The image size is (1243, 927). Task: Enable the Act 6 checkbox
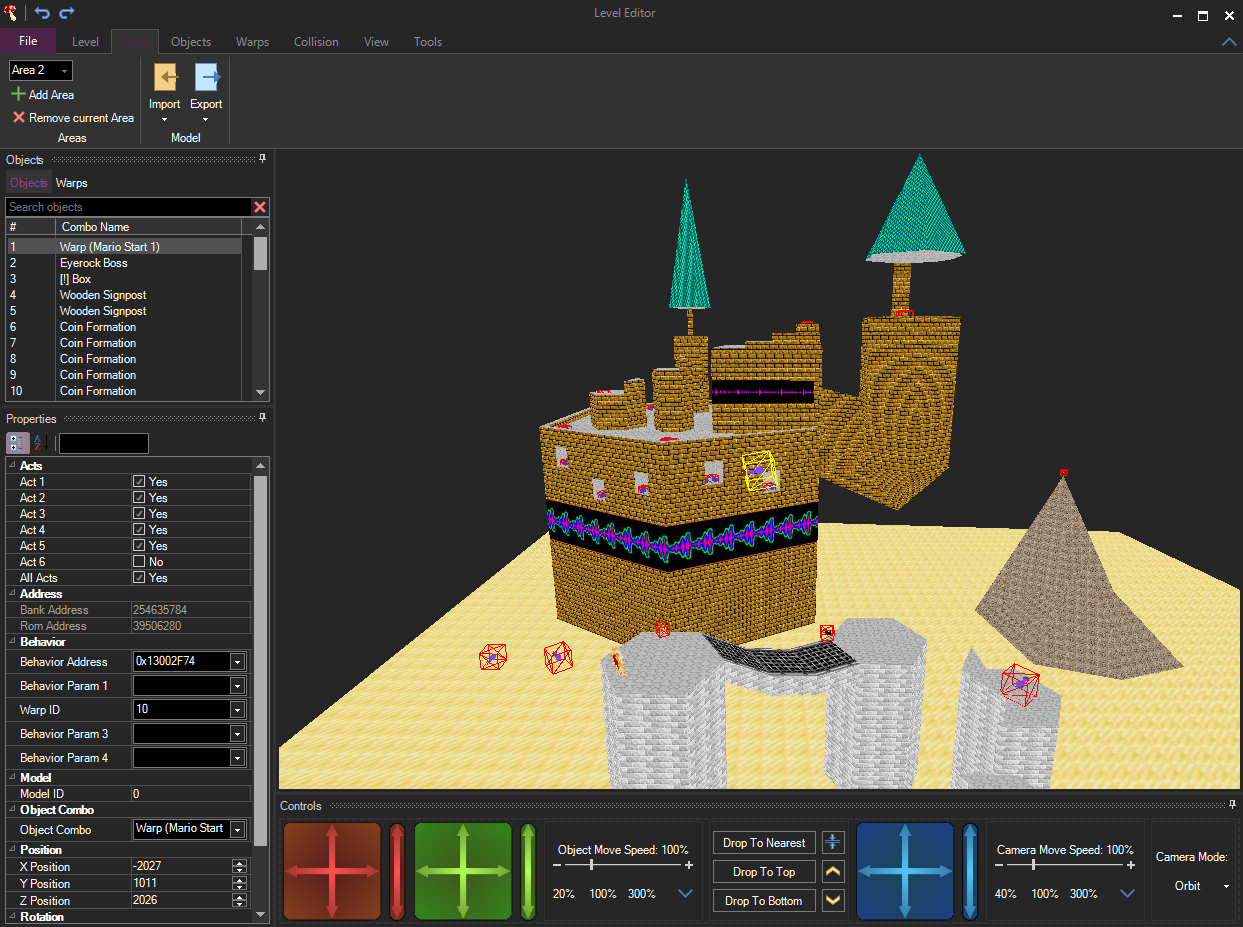point(139,562)
